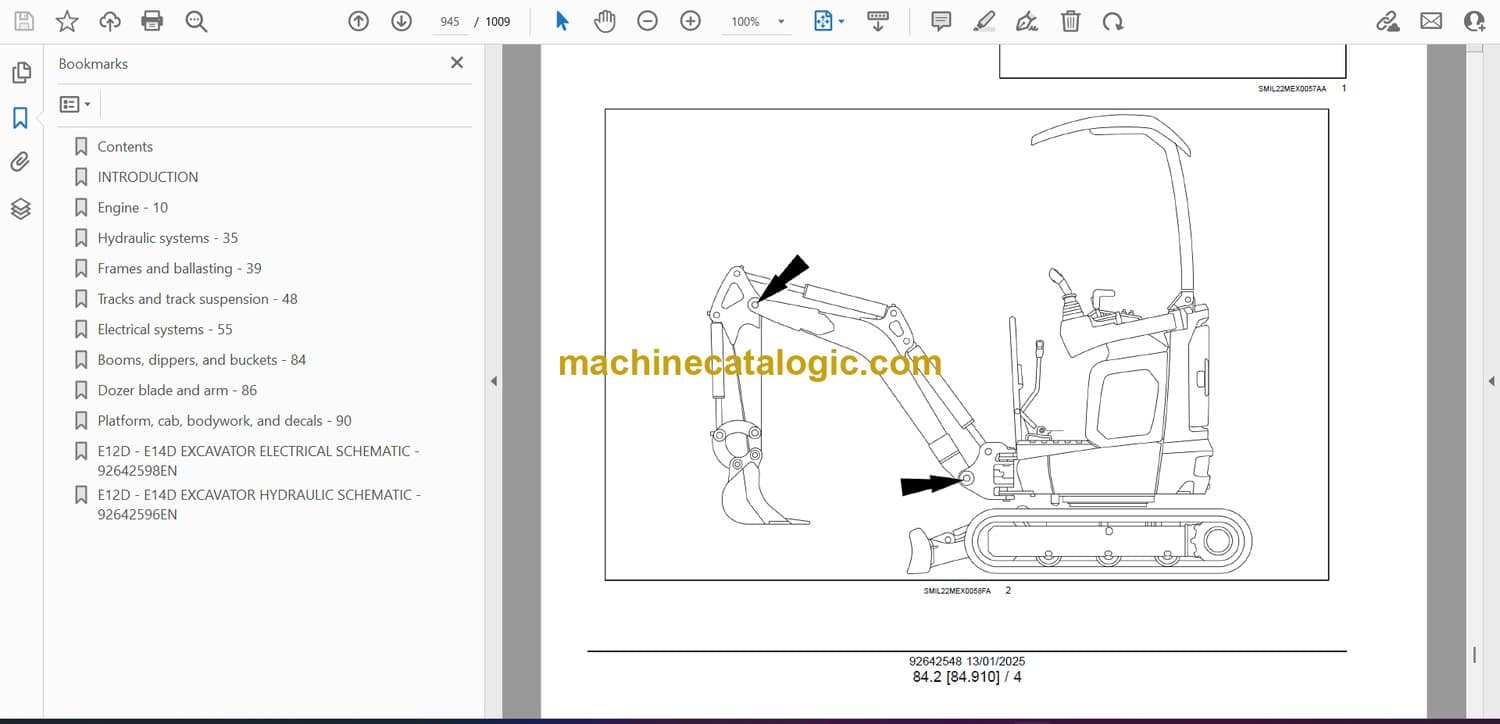Viewport: 1500px width, 724px height.
Task: Click the page number field
Action: 449,22
